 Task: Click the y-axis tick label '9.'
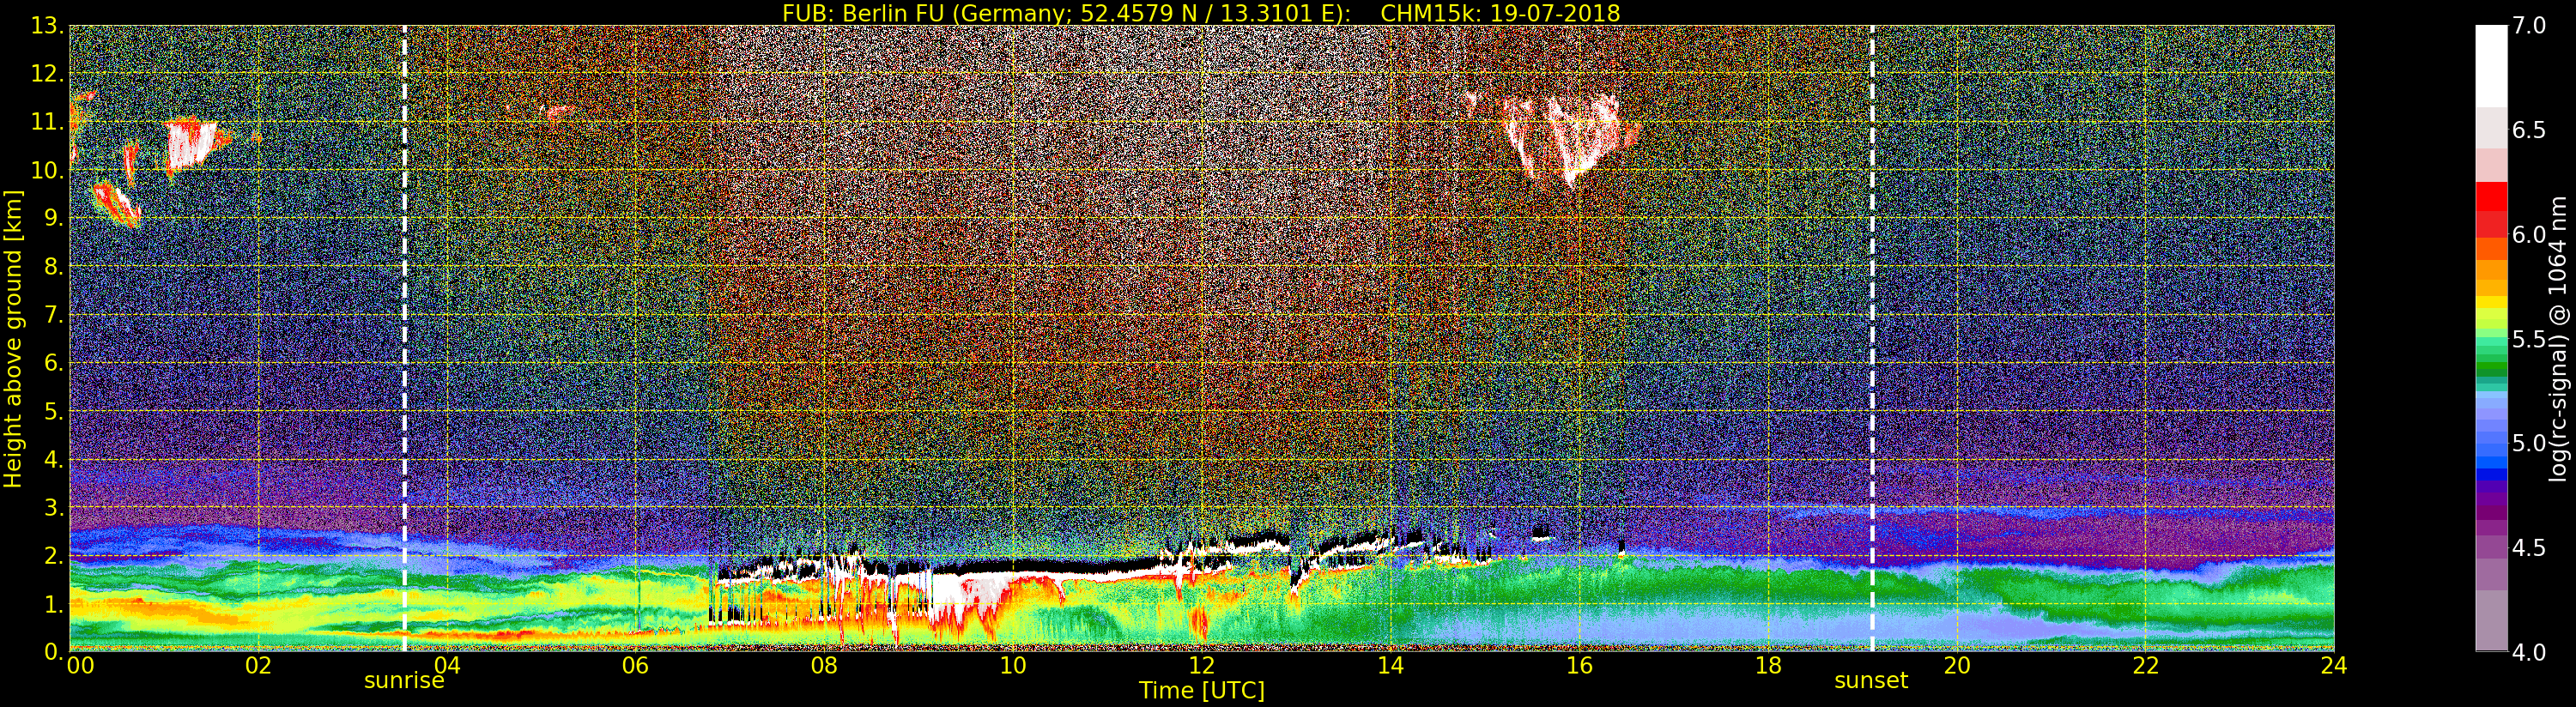coord(53,218)
